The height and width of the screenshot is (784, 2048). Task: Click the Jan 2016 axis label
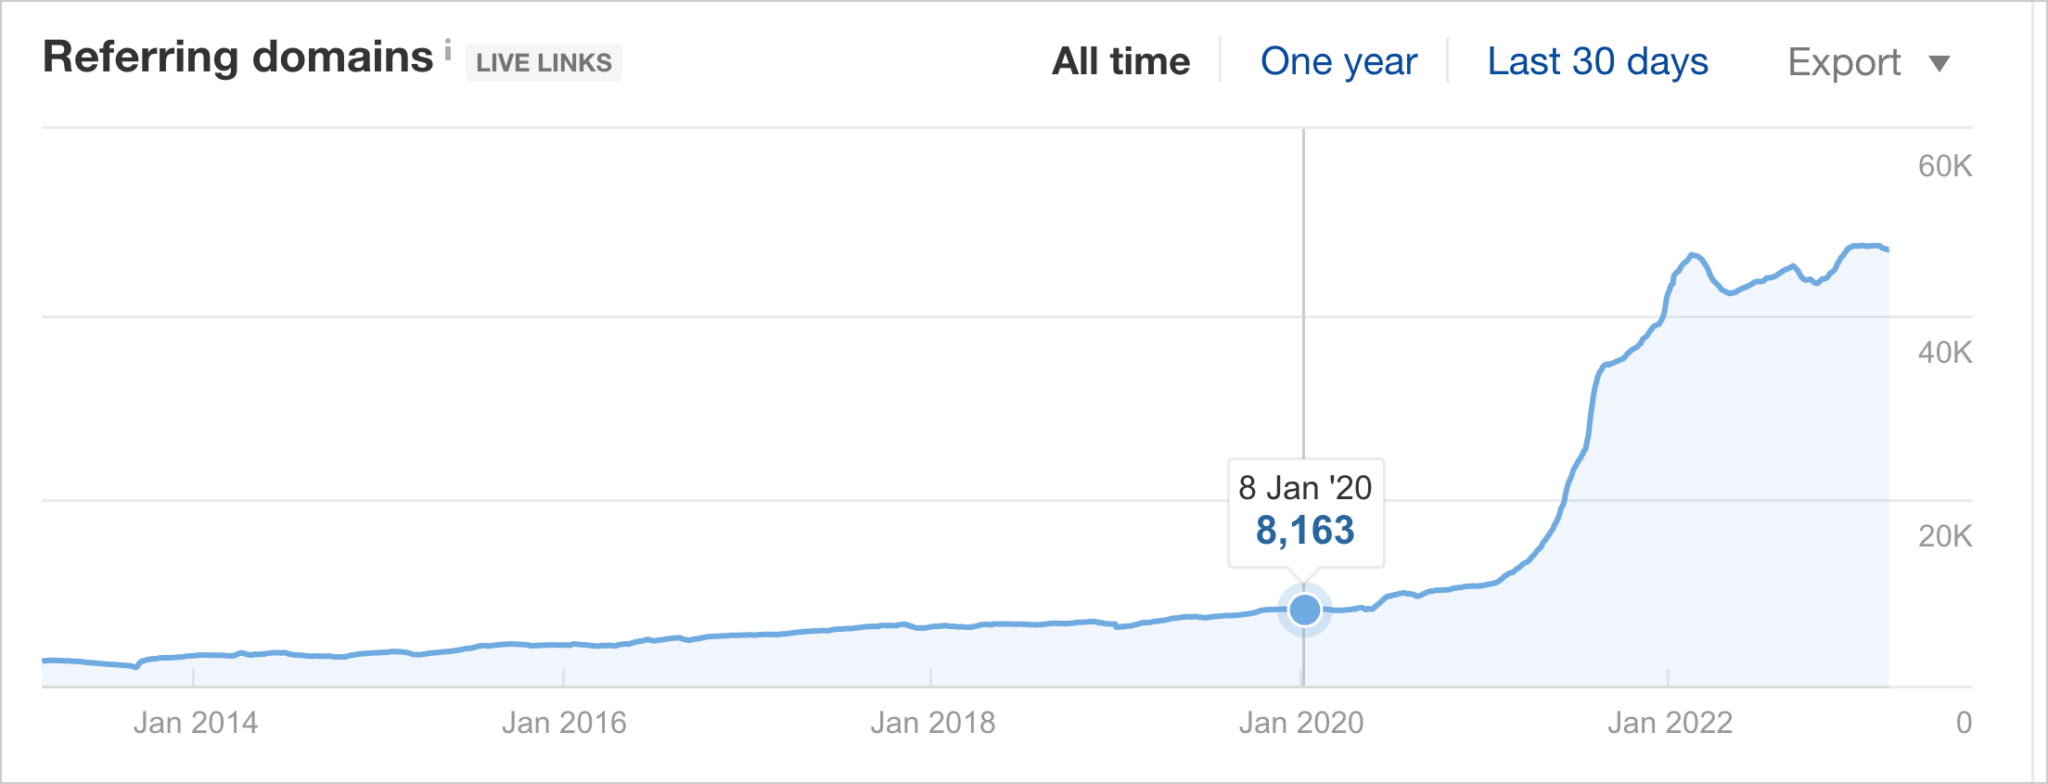[x=564, y=722]
